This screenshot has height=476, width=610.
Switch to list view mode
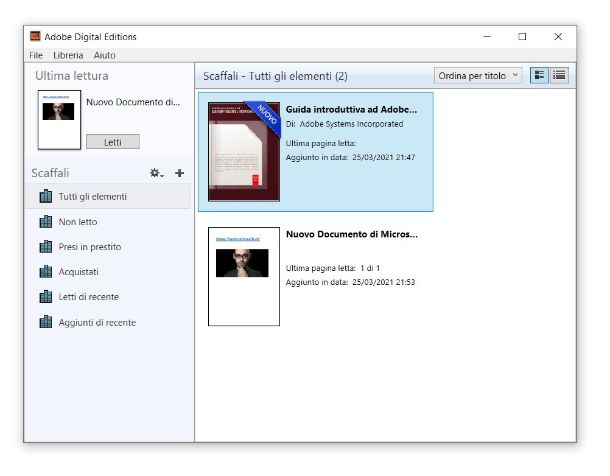(x=559, y=75)
